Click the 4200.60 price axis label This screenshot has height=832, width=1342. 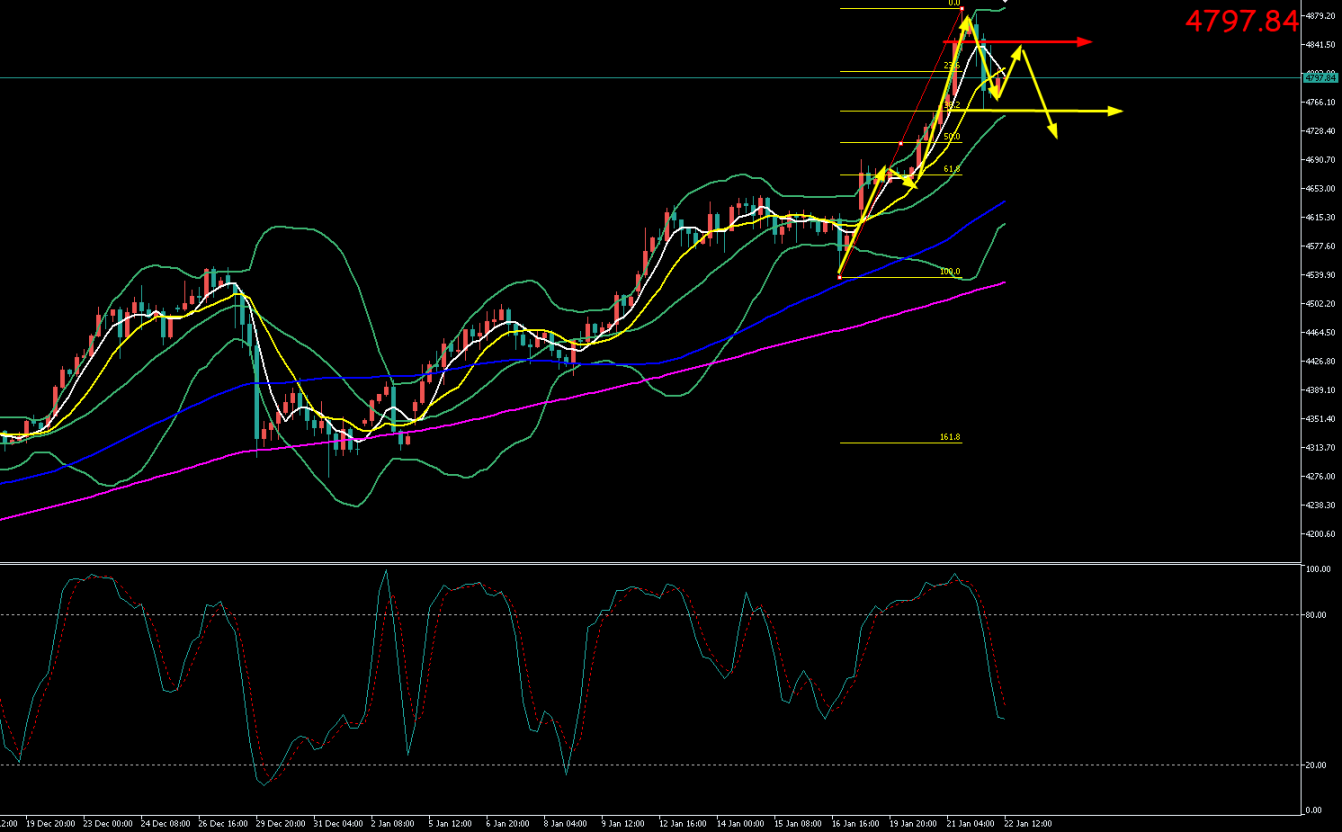click(x=1320, y=534)
